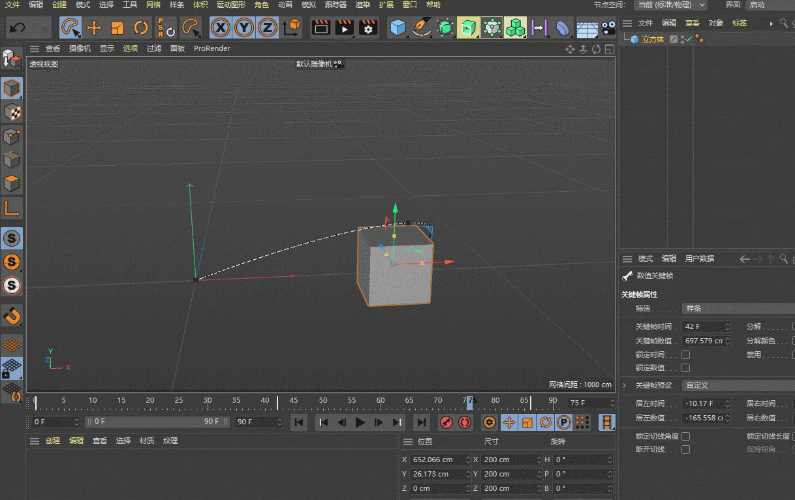Viewport: 795px width, 500px height.
Task: Select the Move tool in the toolbar
Action: pos(94,27)
